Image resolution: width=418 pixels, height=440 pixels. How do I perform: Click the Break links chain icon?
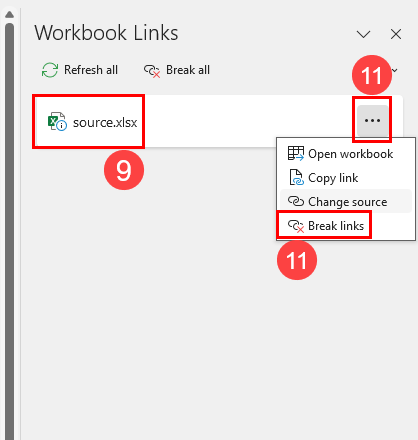(296, 226)
